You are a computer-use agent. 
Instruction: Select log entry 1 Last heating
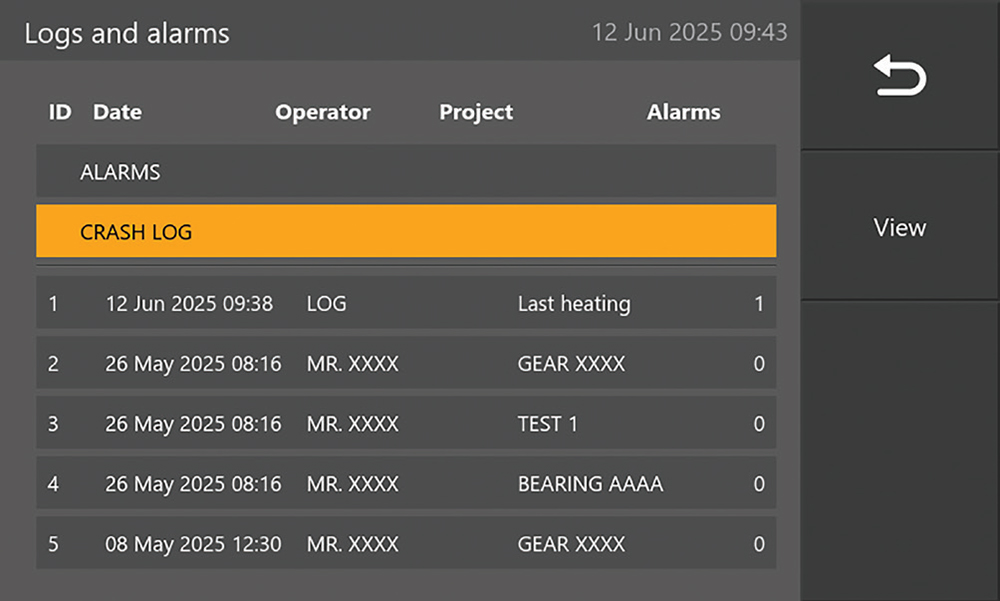tap(406, 303)
